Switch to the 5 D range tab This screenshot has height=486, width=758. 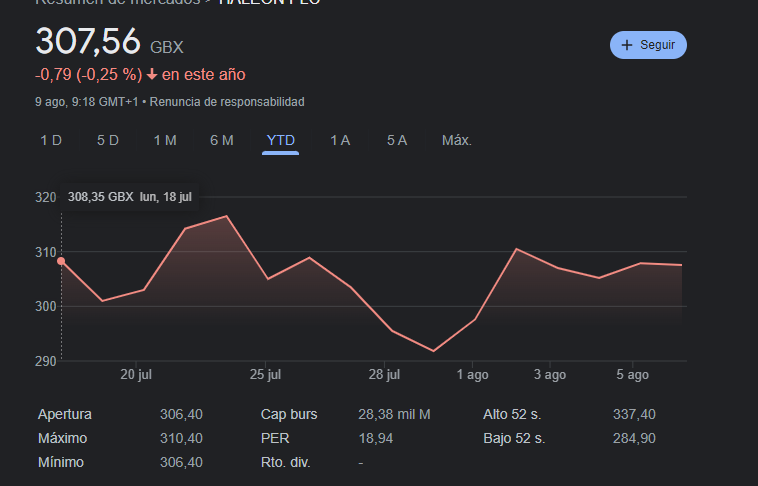108,140
